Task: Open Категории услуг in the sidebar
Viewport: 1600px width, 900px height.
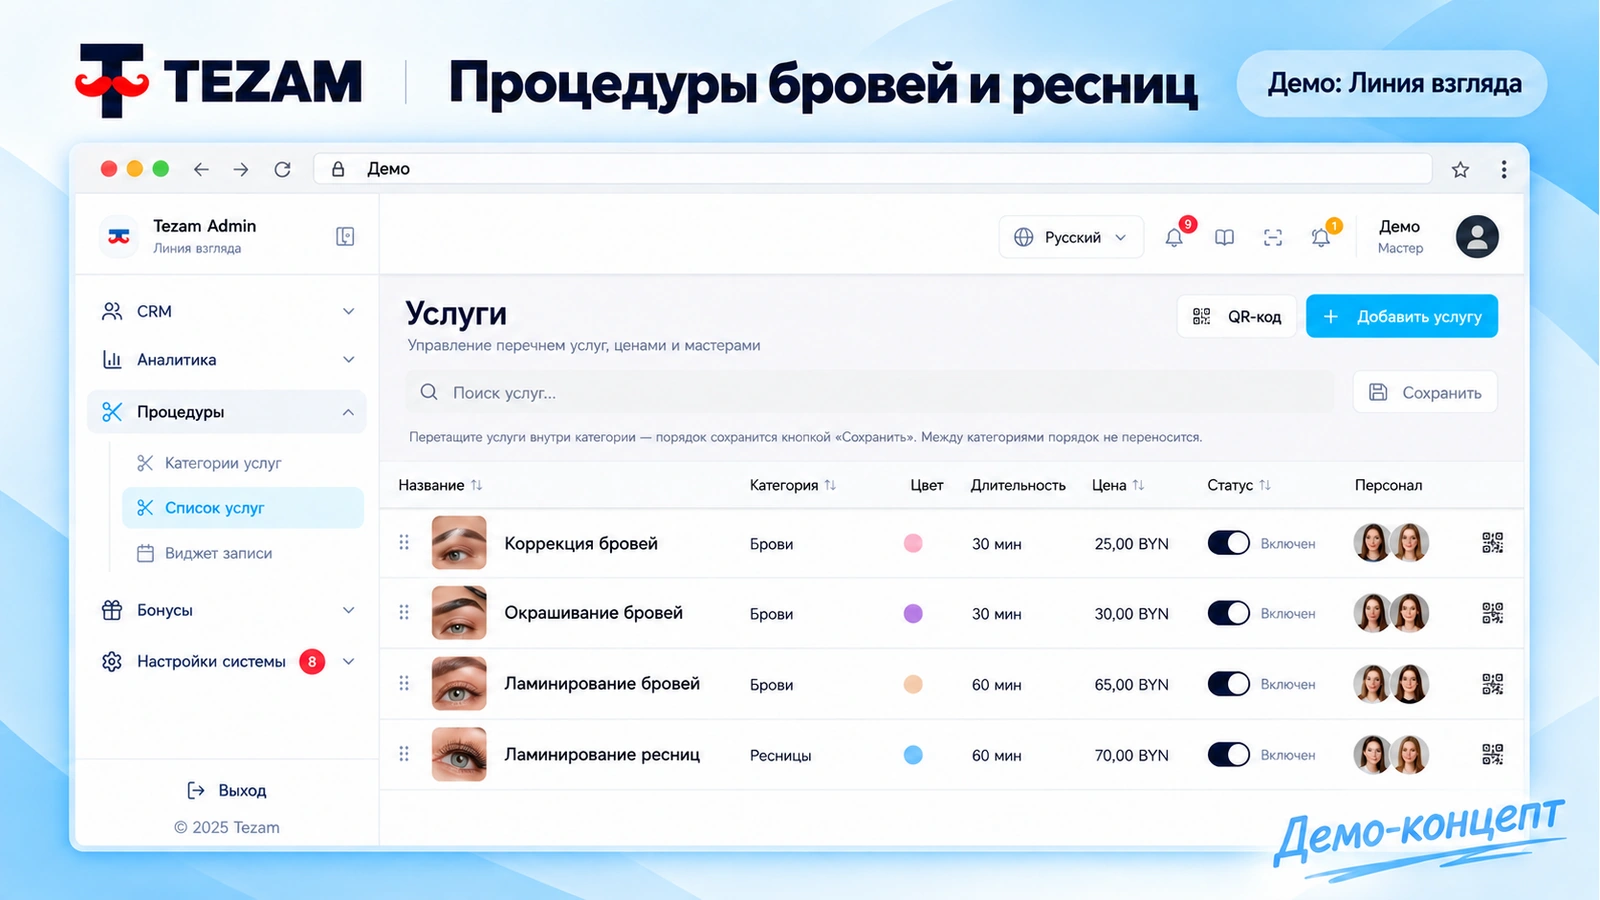Action: [x=243, y=463]
